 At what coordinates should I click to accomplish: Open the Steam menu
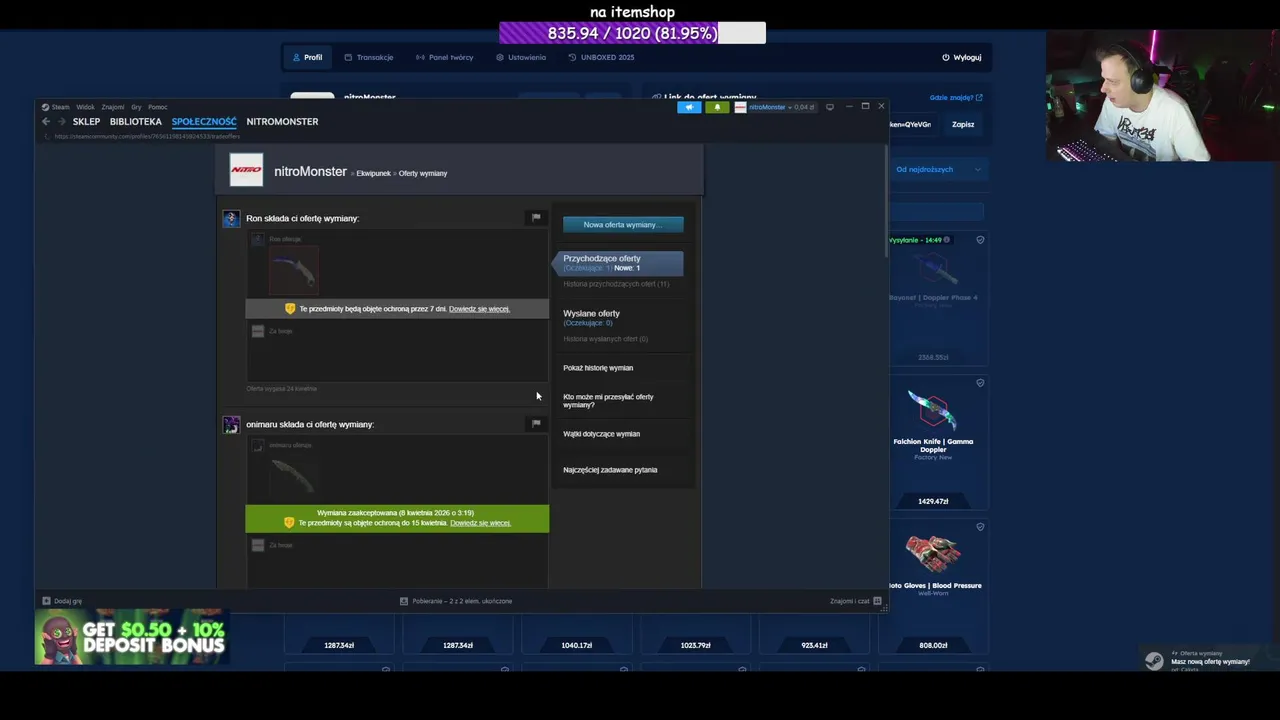coord(61,107)
